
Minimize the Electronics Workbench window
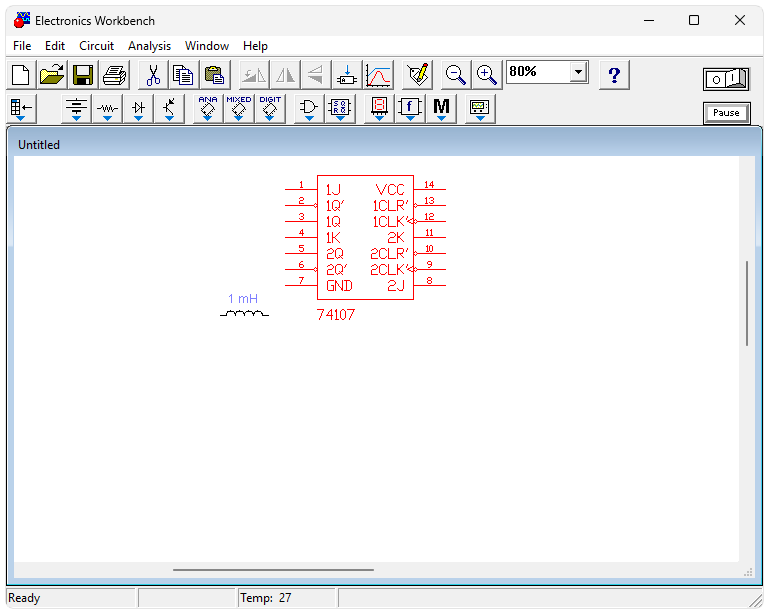pyautogui.click(x=649, y=20)
